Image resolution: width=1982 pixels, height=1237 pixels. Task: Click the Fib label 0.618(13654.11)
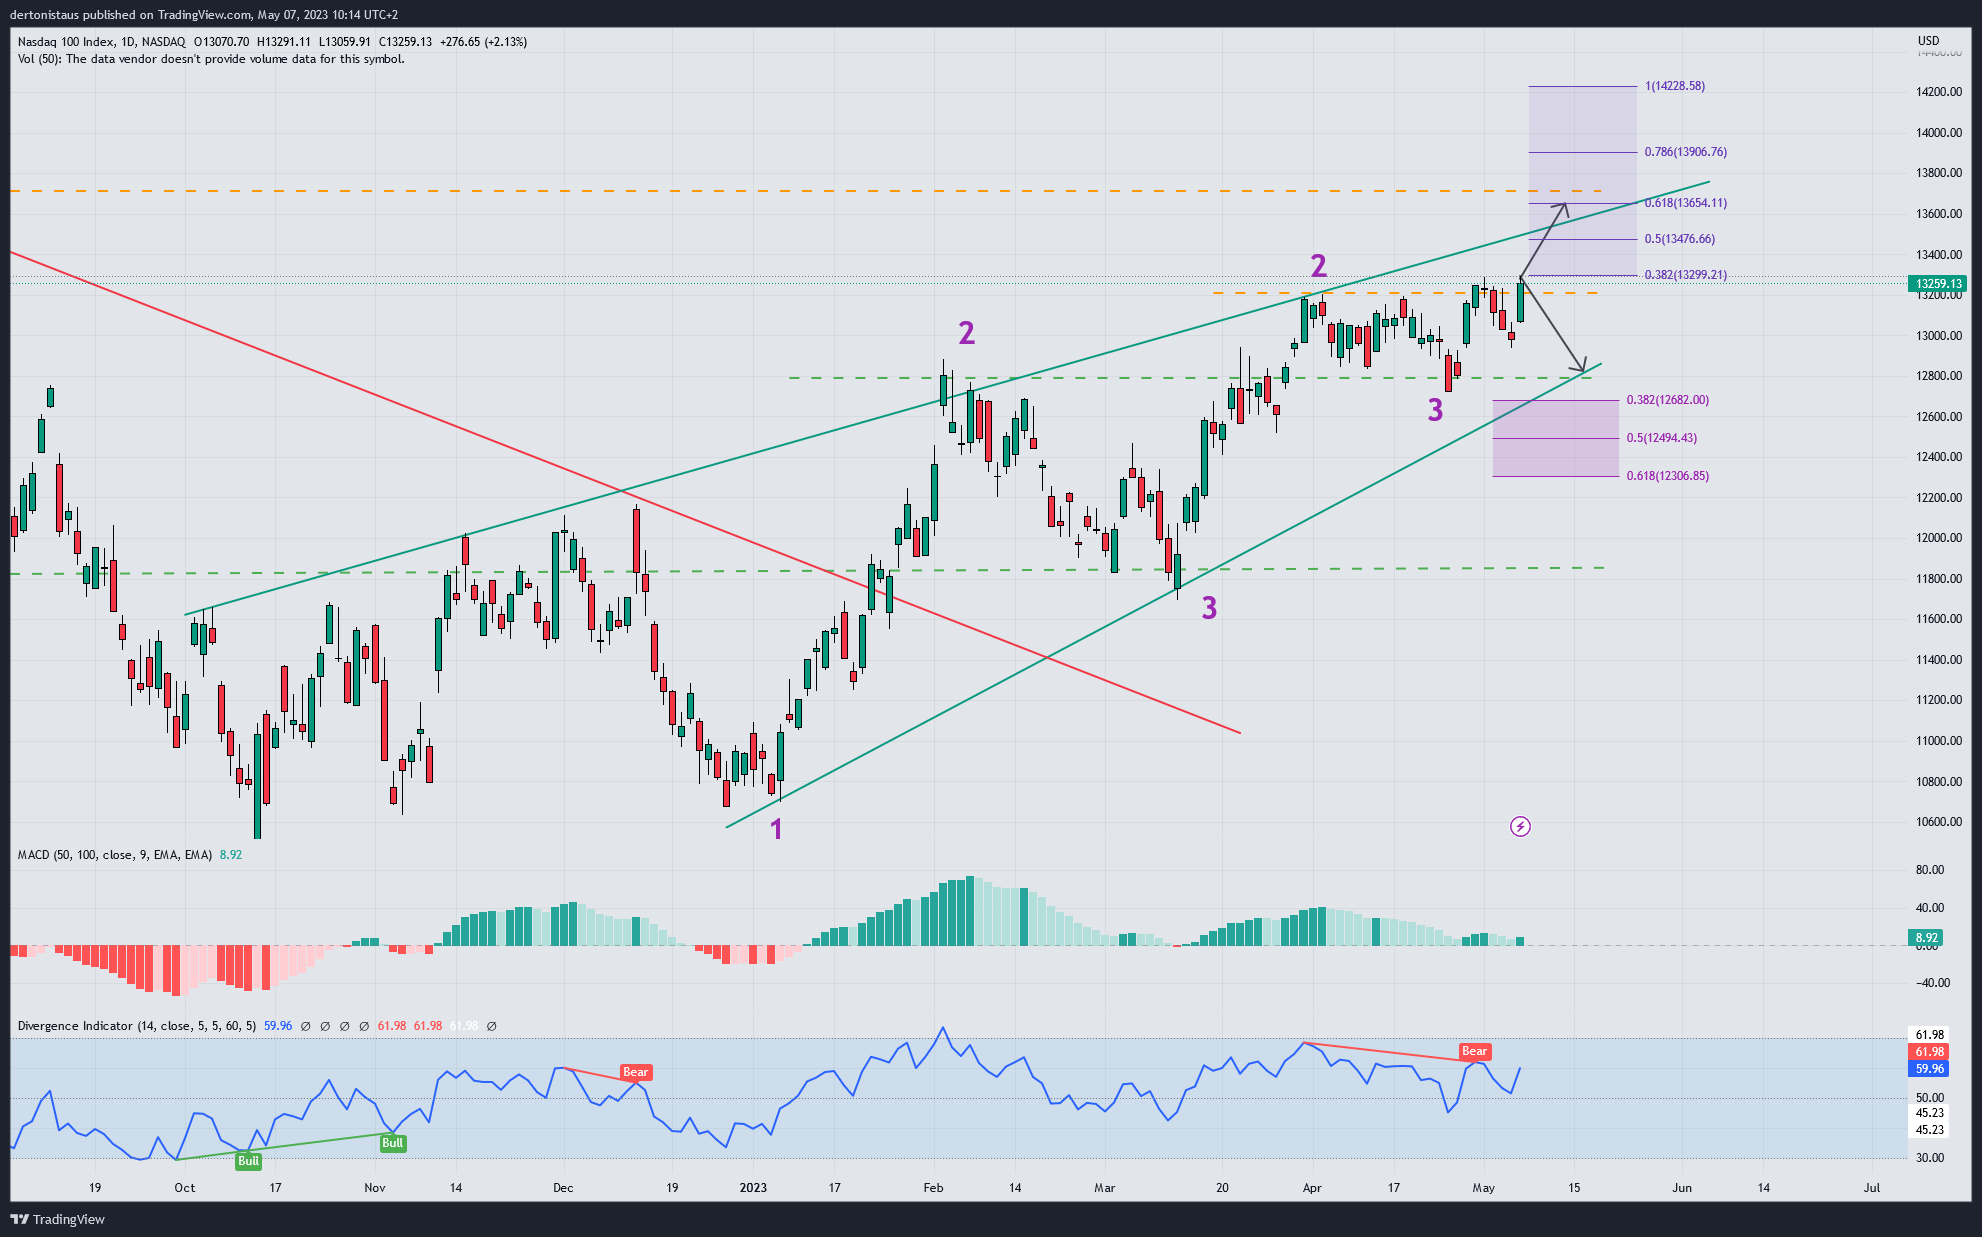(x=1686, y=203)
